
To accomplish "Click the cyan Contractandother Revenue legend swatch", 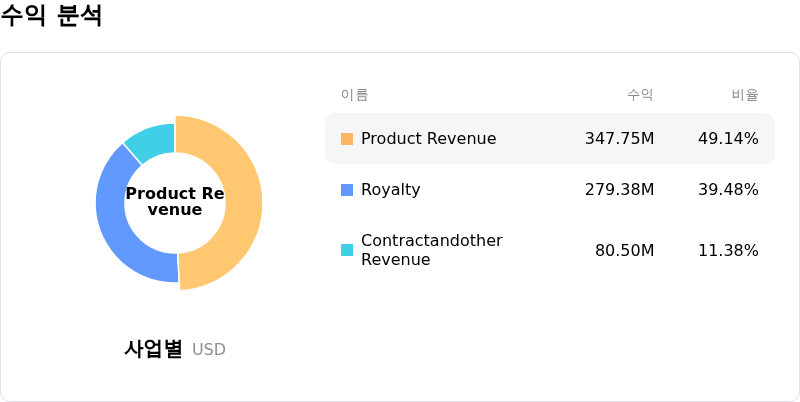I will (347, 250).
